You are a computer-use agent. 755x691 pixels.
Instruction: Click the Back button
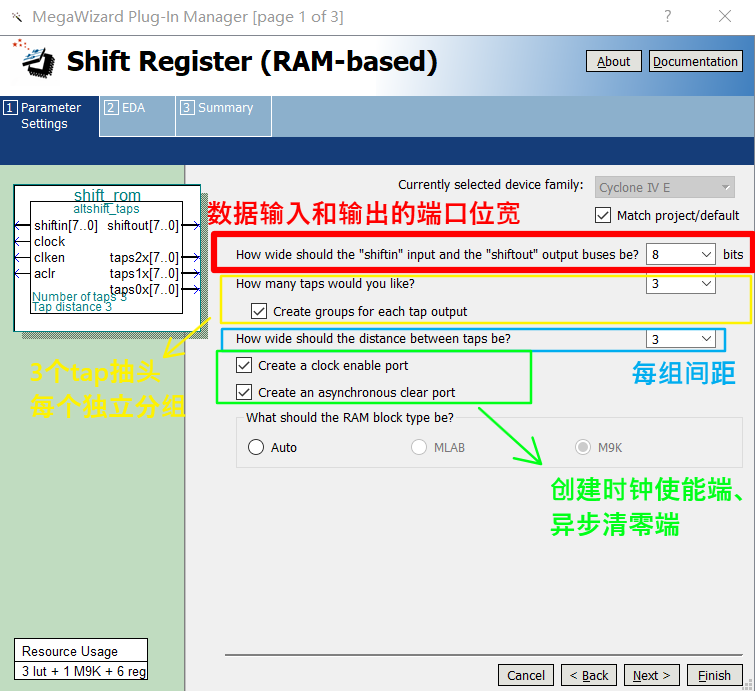[589, 675]
